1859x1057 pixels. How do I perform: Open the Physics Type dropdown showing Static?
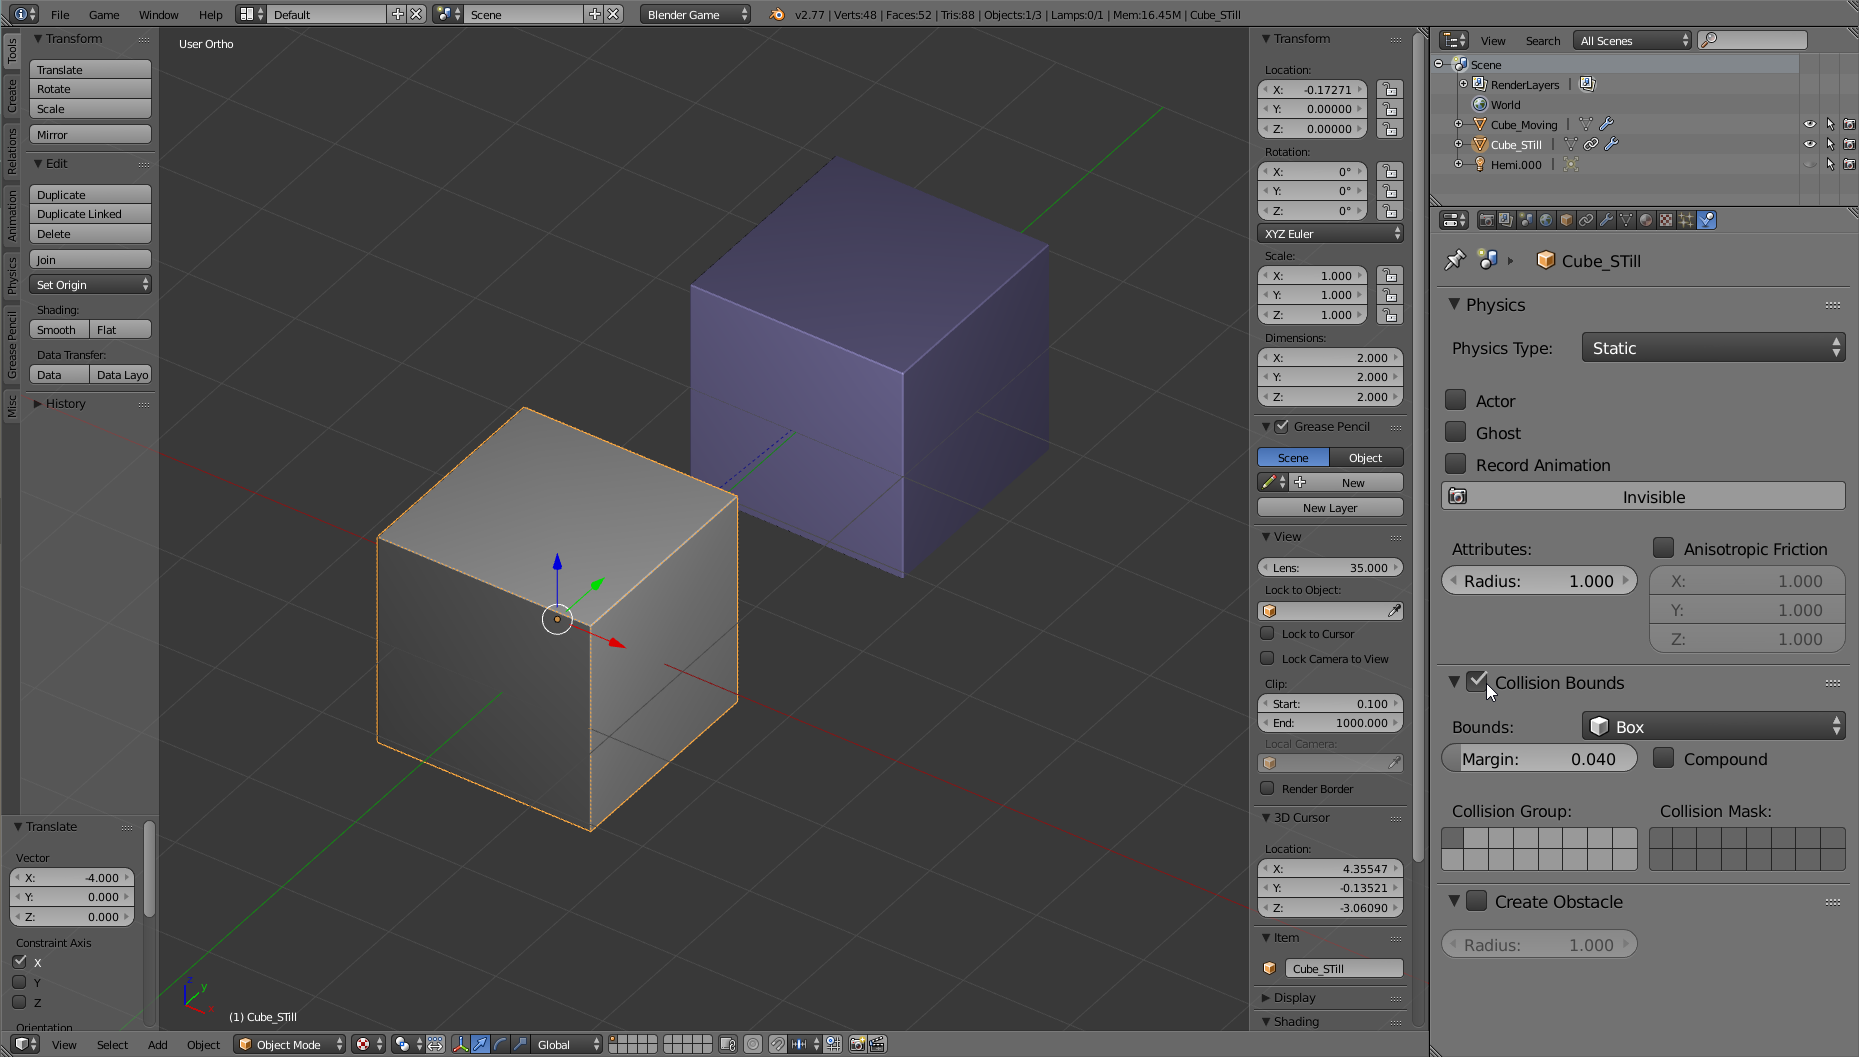coord(1713,348)
